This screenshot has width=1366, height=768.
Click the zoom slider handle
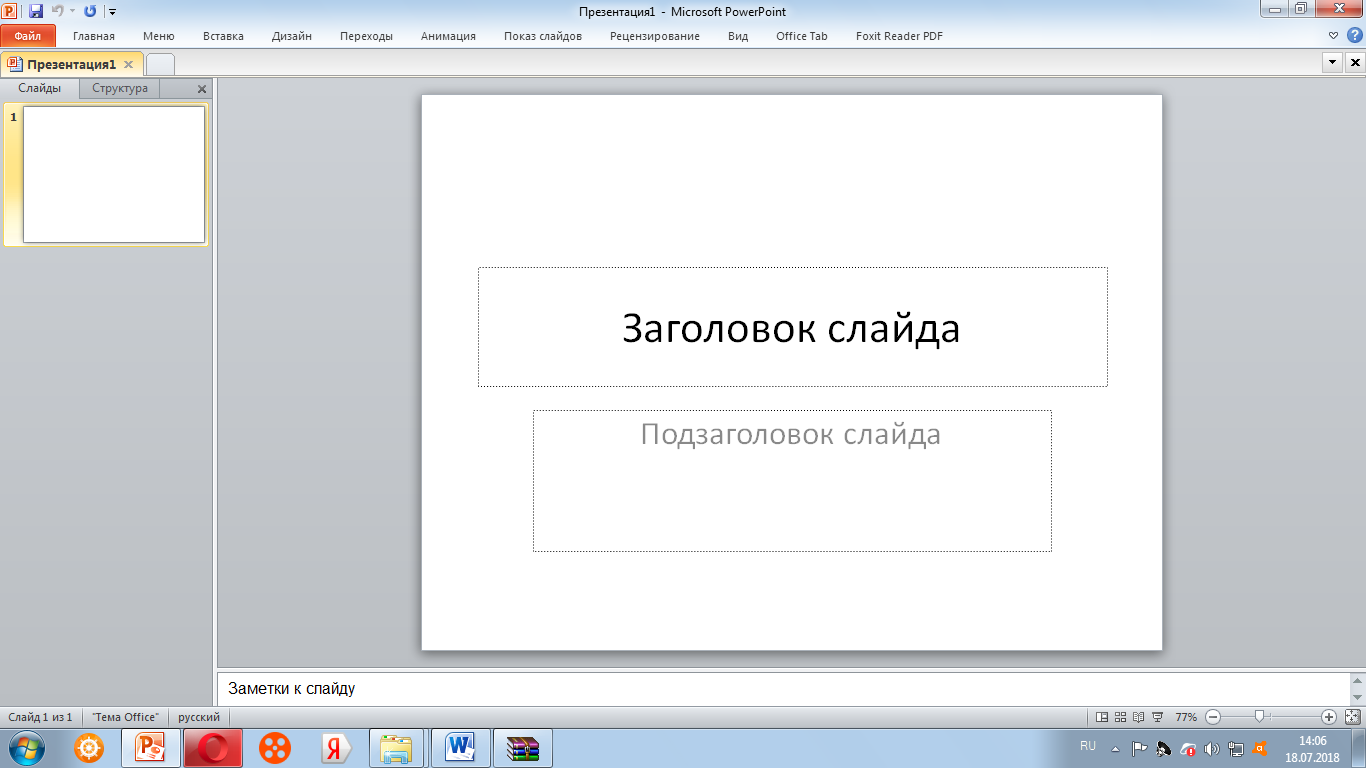1259,717
